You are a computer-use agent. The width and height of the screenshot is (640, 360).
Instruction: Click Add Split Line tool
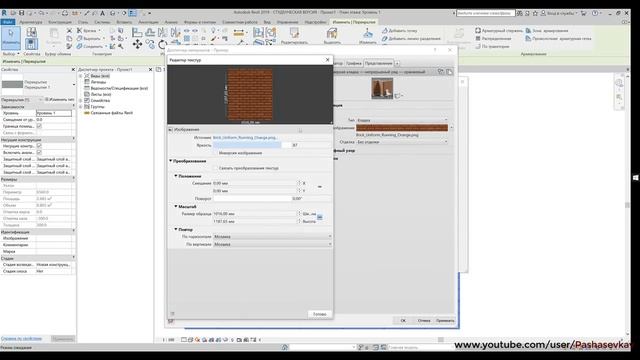point(411,39)
